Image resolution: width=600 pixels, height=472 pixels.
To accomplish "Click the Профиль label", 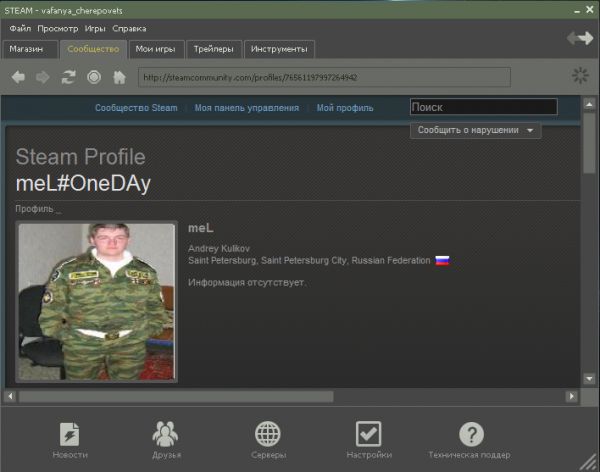I will (x=34, y=209).
